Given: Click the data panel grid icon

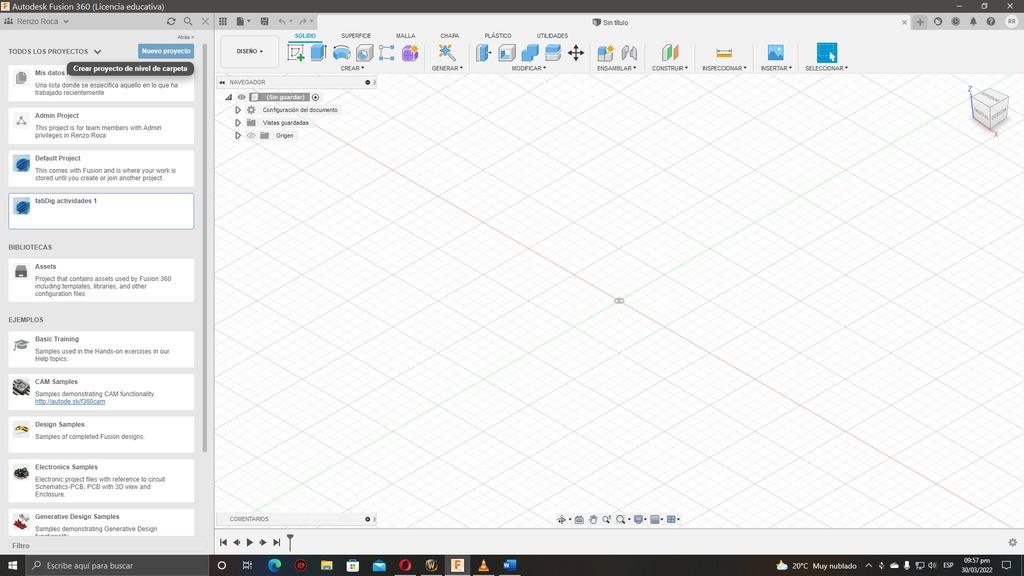Looking at the screenshot, I should [x=223, y=22].
